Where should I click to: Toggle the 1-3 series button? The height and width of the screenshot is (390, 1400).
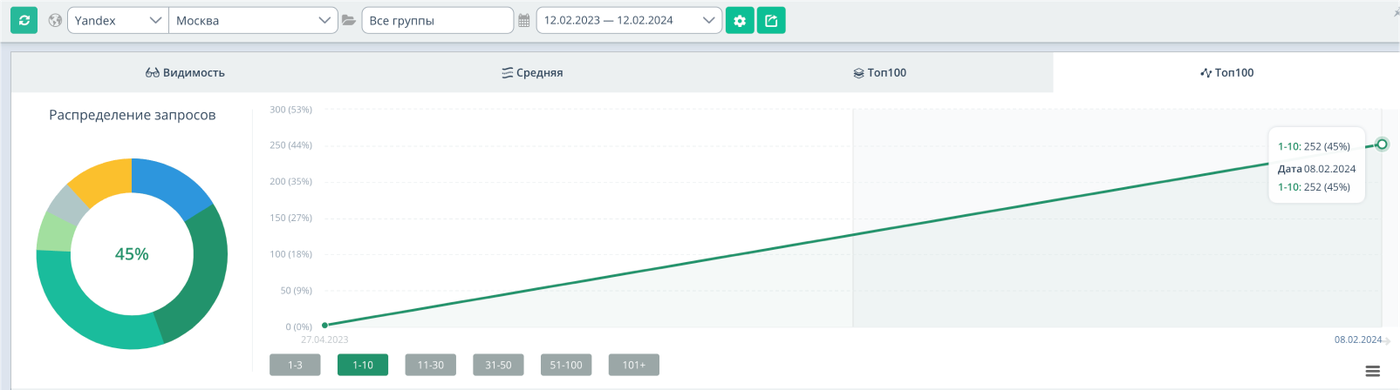295,365
